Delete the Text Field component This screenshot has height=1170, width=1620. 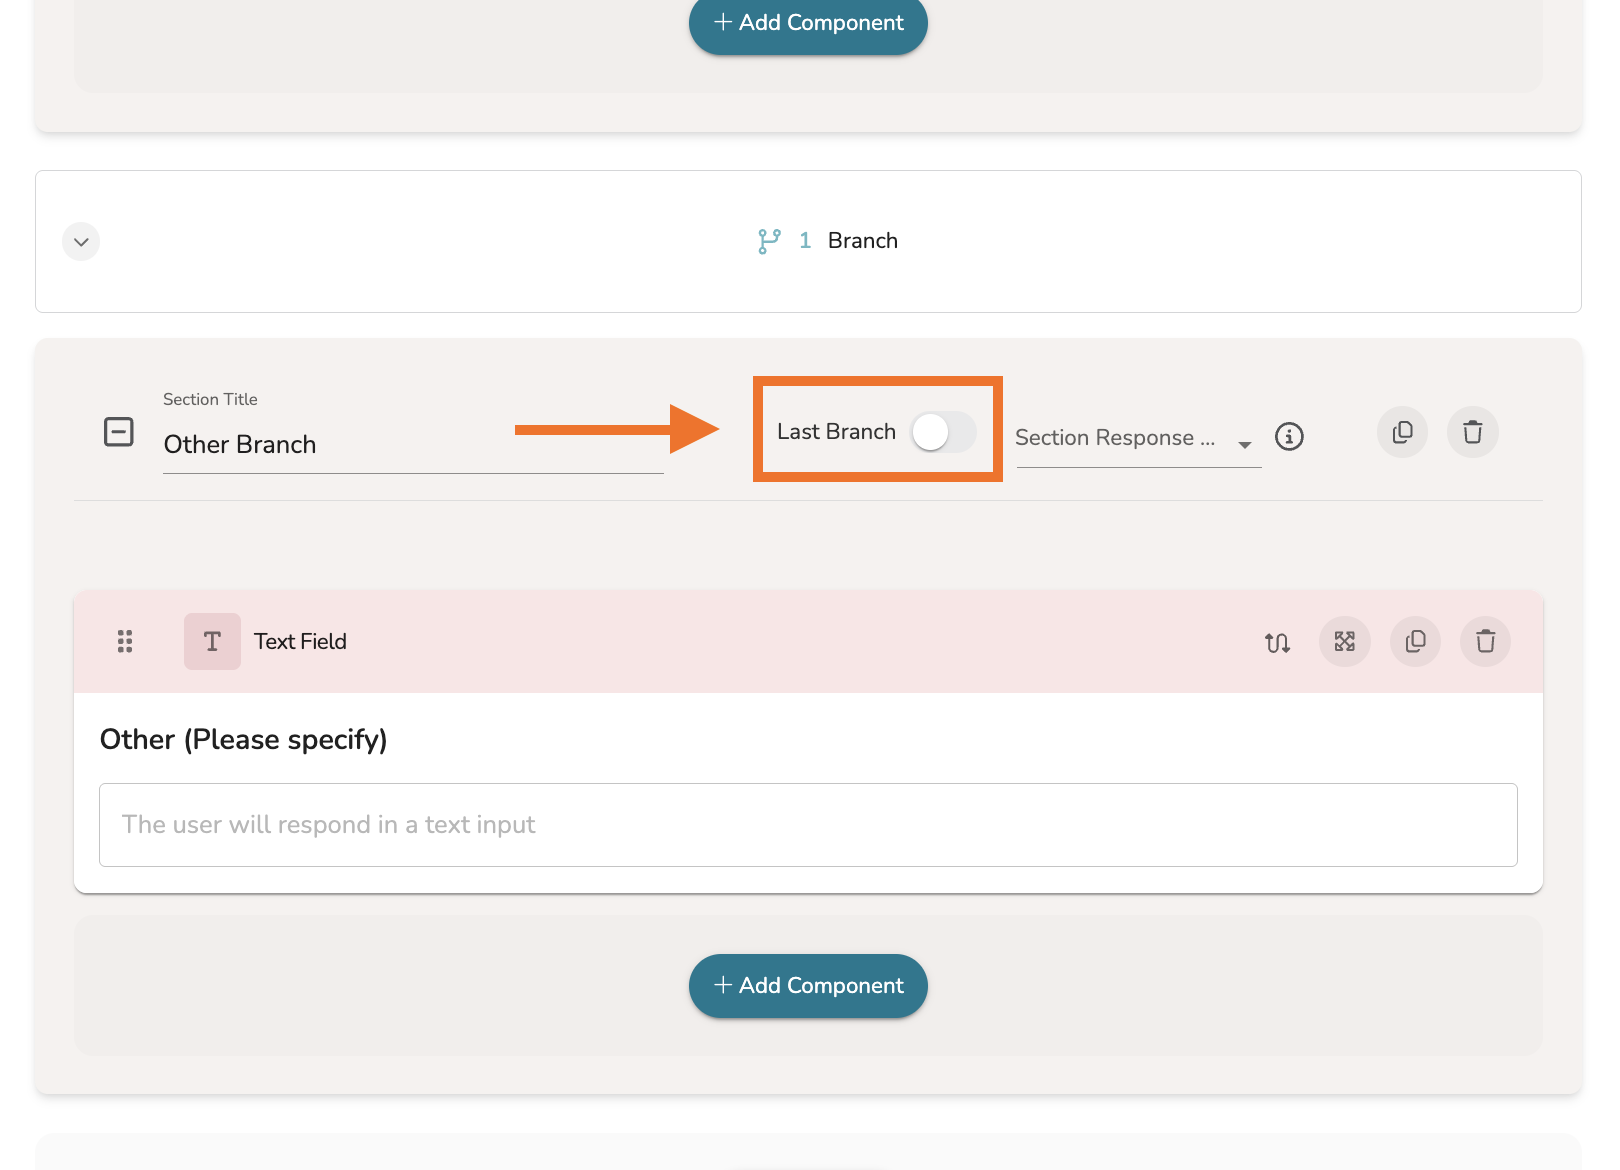pos(1485,642)
